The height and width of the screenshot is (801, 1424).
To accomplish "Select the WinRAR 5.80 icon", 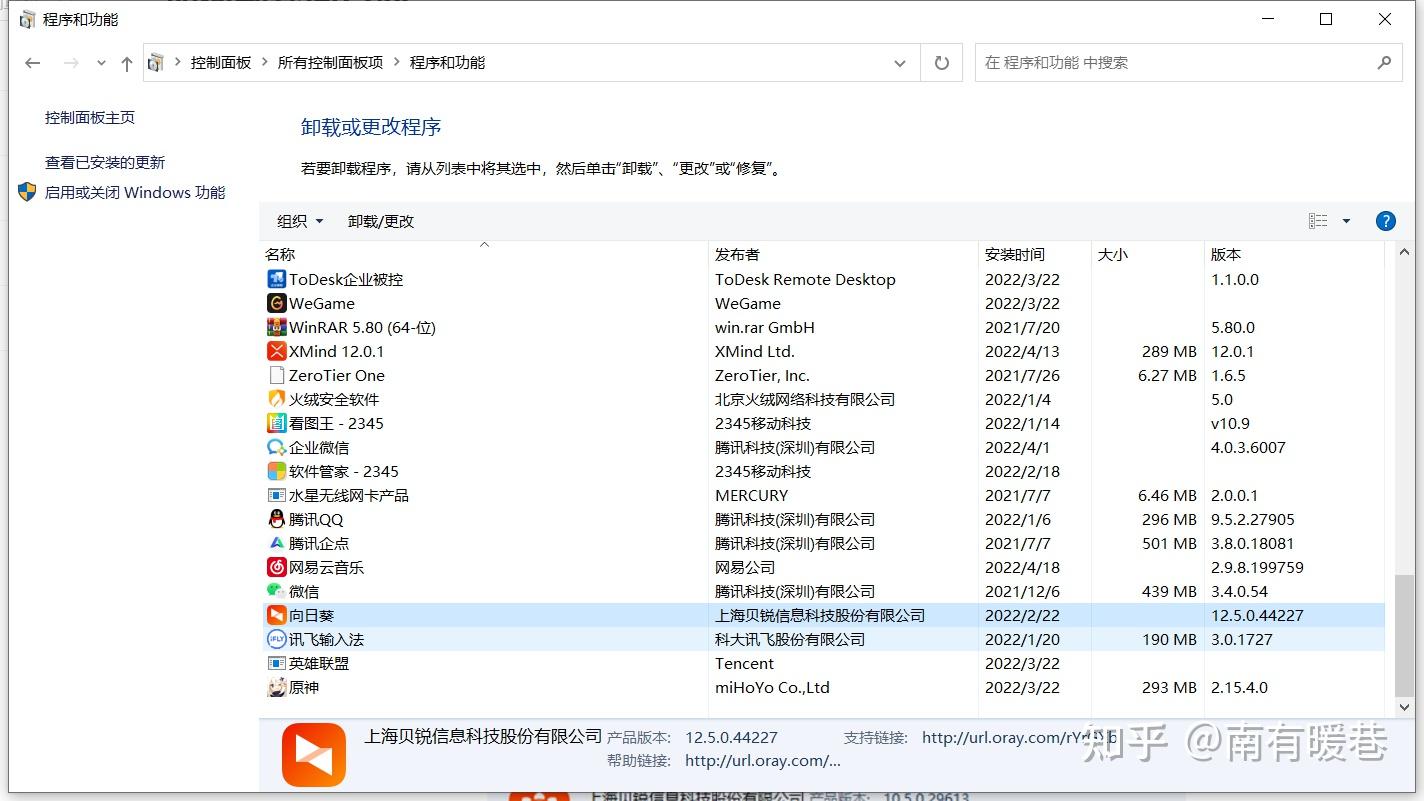I will (x=276, y=327).
